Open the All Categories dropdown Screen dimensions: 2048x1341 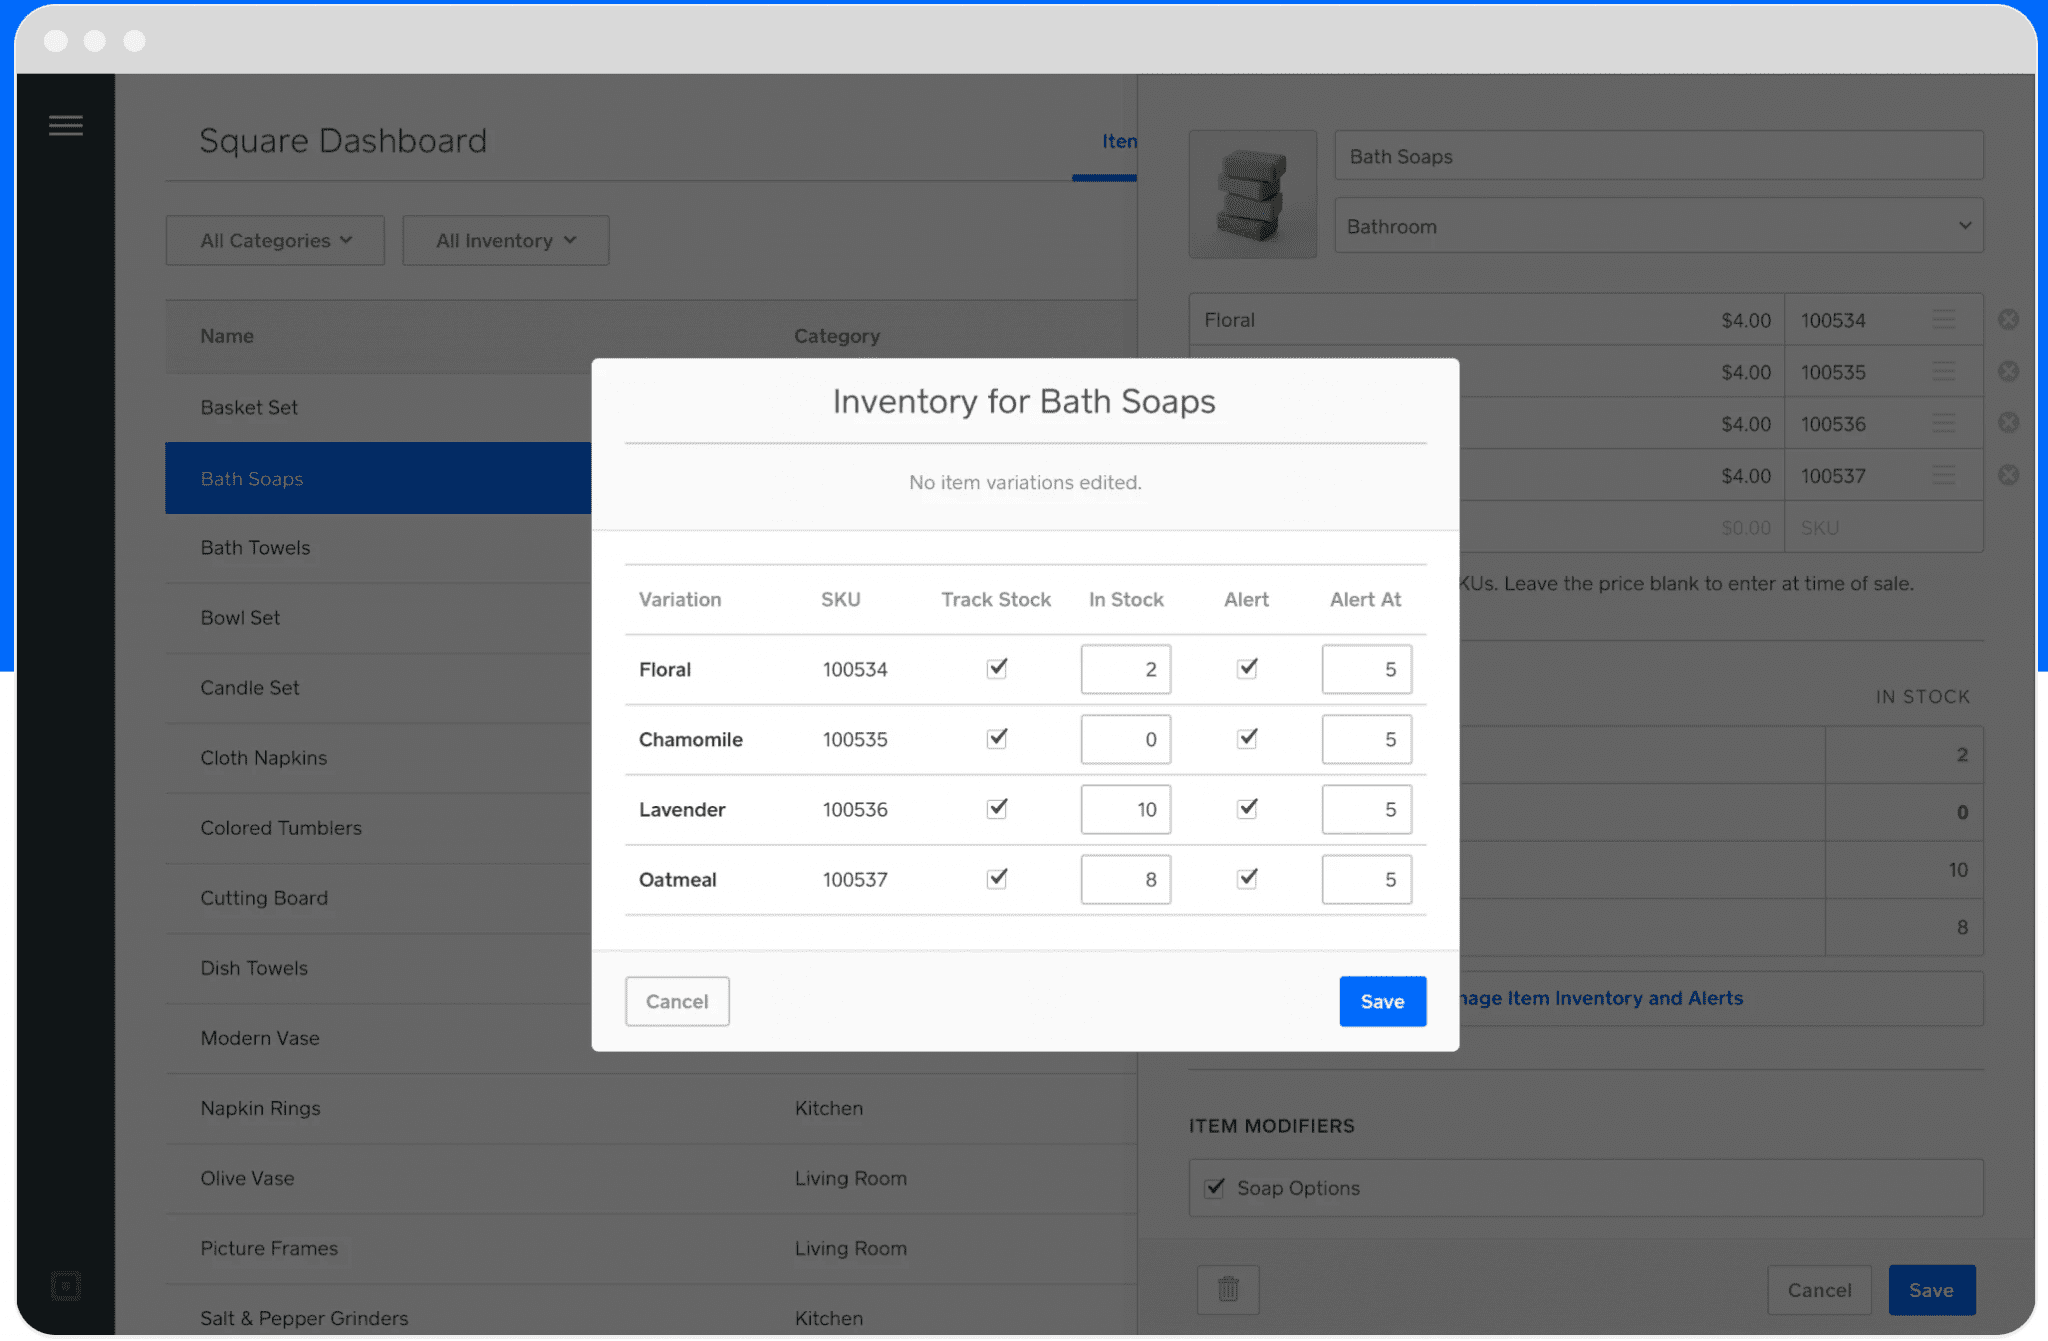pos(274,240)
